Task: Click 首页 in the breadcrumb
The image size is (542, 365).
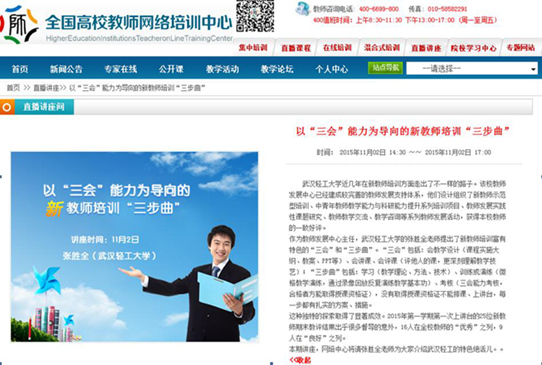Action: [13, 88]
